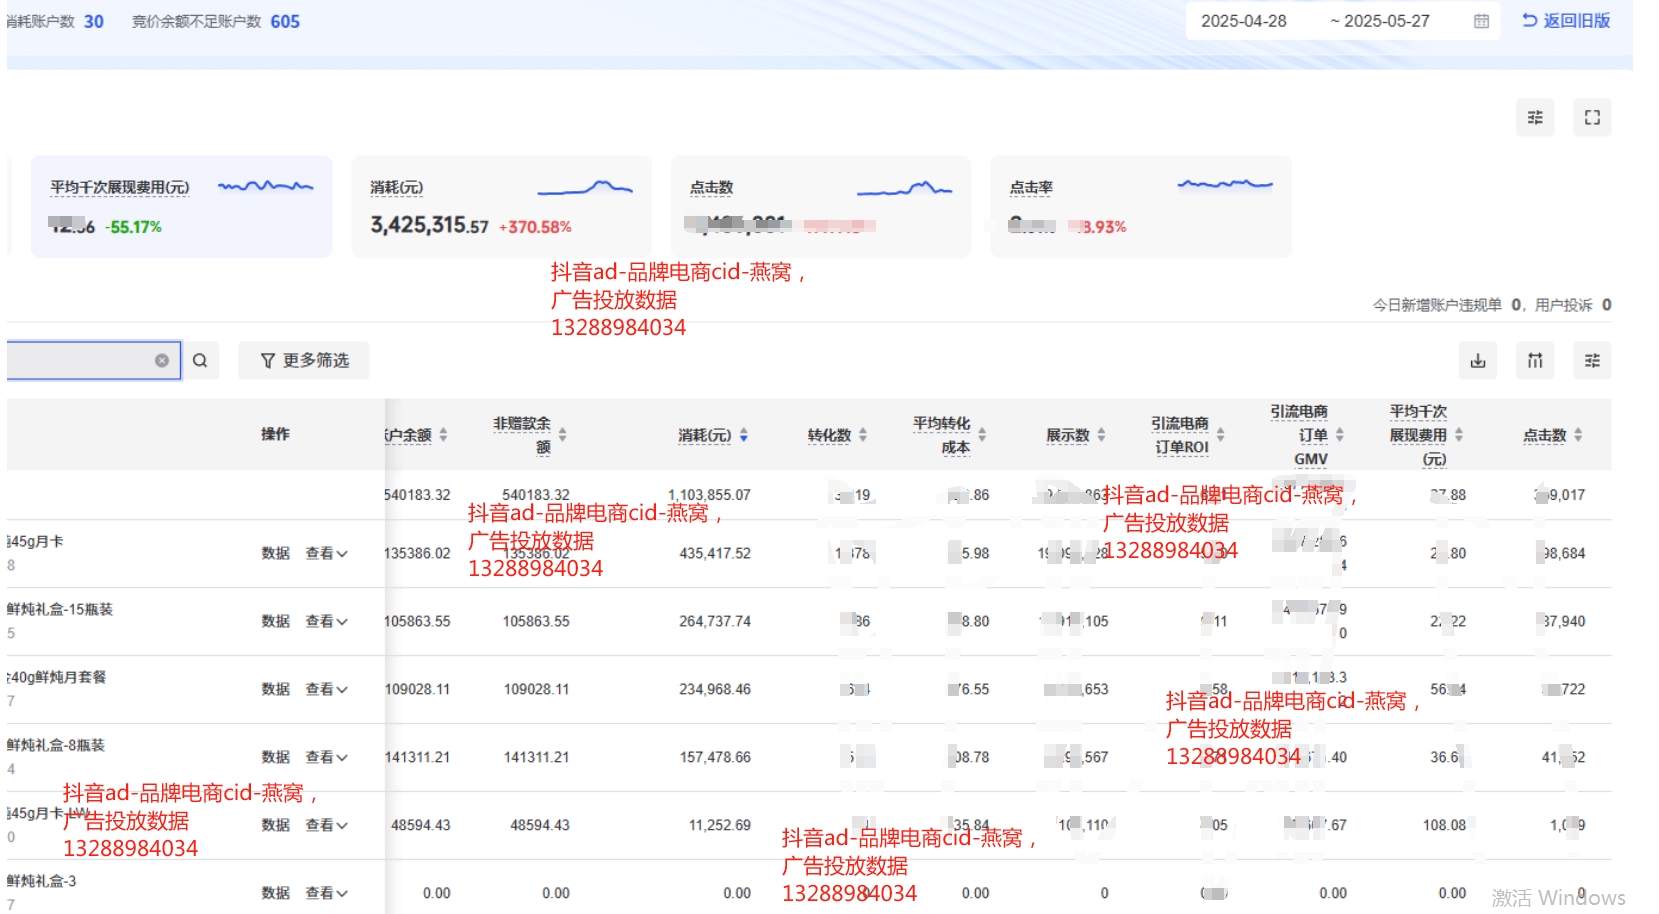The width and height of the screenshot is (1659, 914).
Task: Click the 157,478.66 spend cell
Action: pos(715,757)
